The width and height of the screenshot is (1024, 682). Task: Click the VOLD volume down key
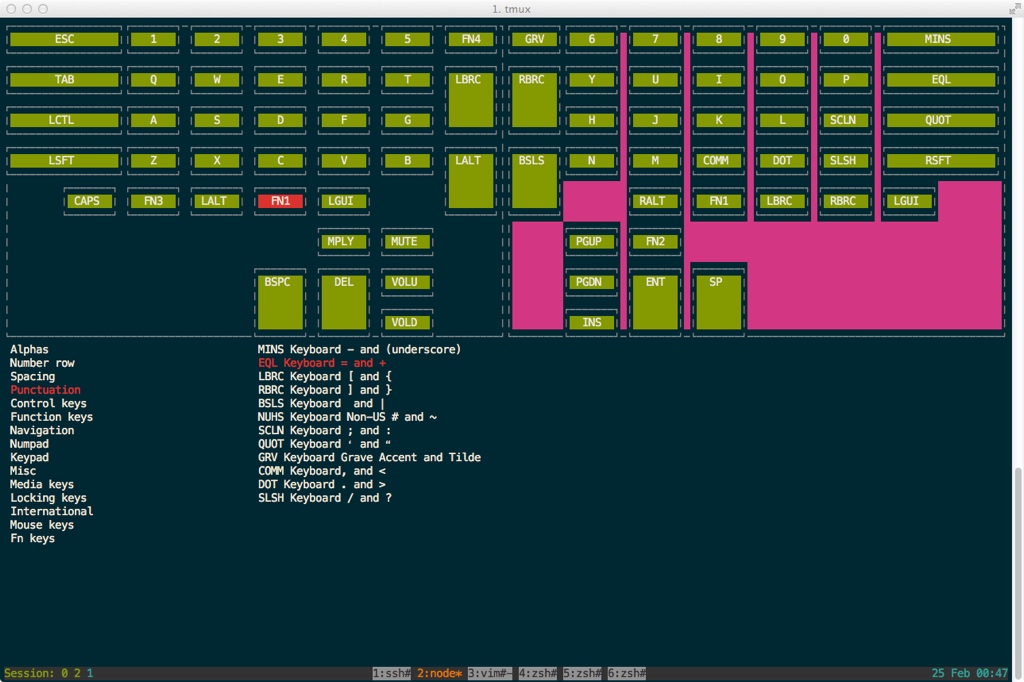coord(406,321)
